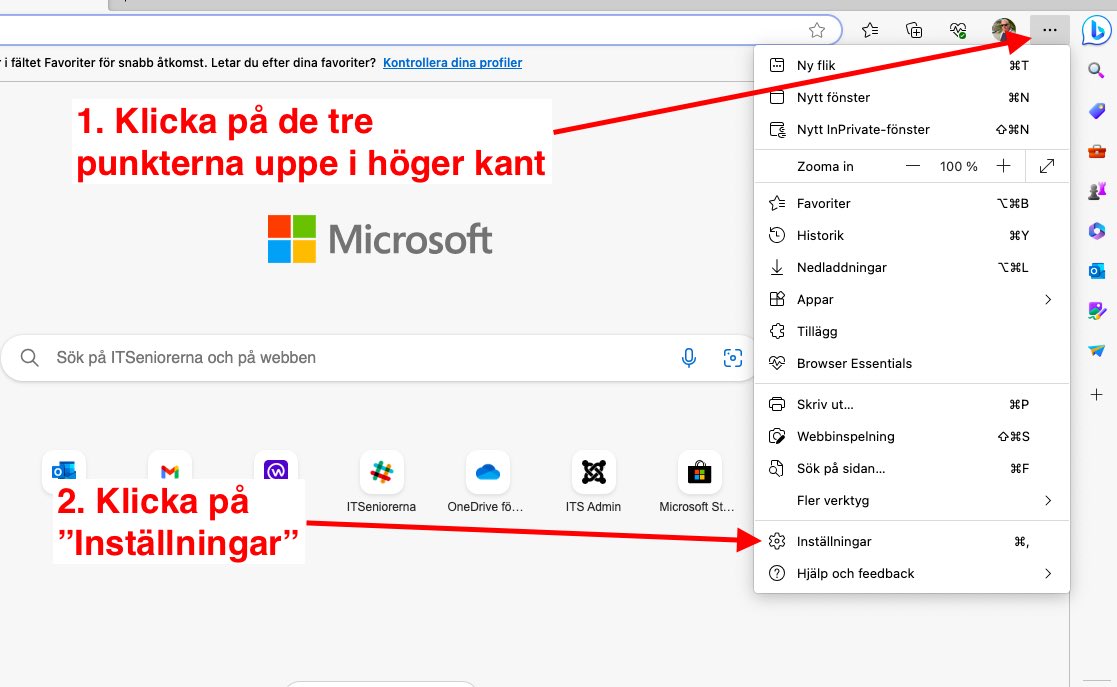Open the sidebar tools briefcase icon

(1096, 151)
